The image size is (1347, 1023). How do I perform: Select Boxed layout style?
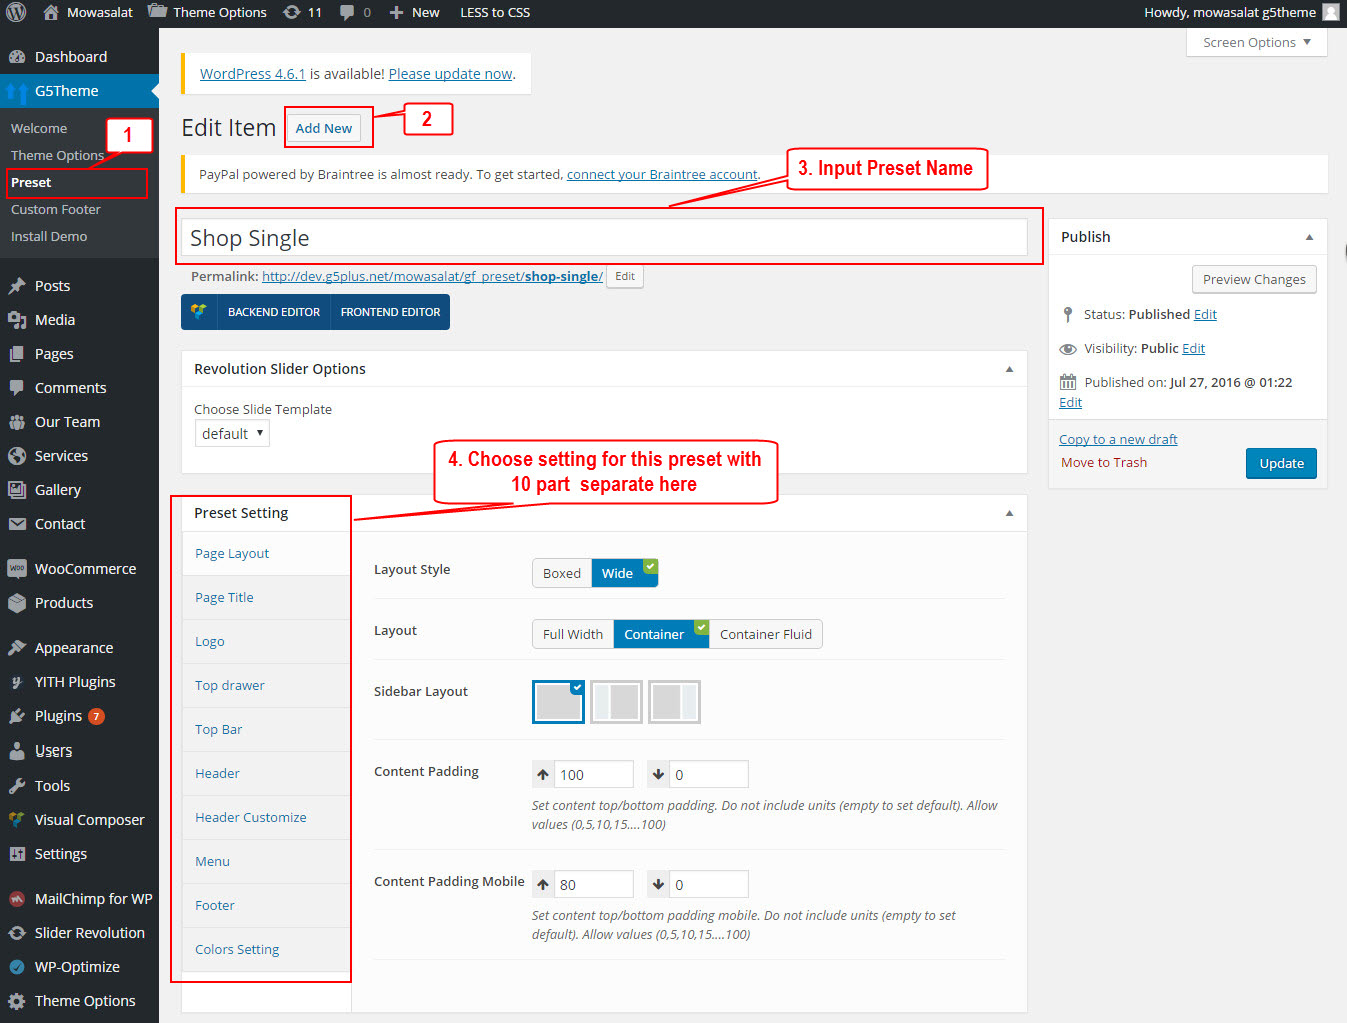(562, 574)
